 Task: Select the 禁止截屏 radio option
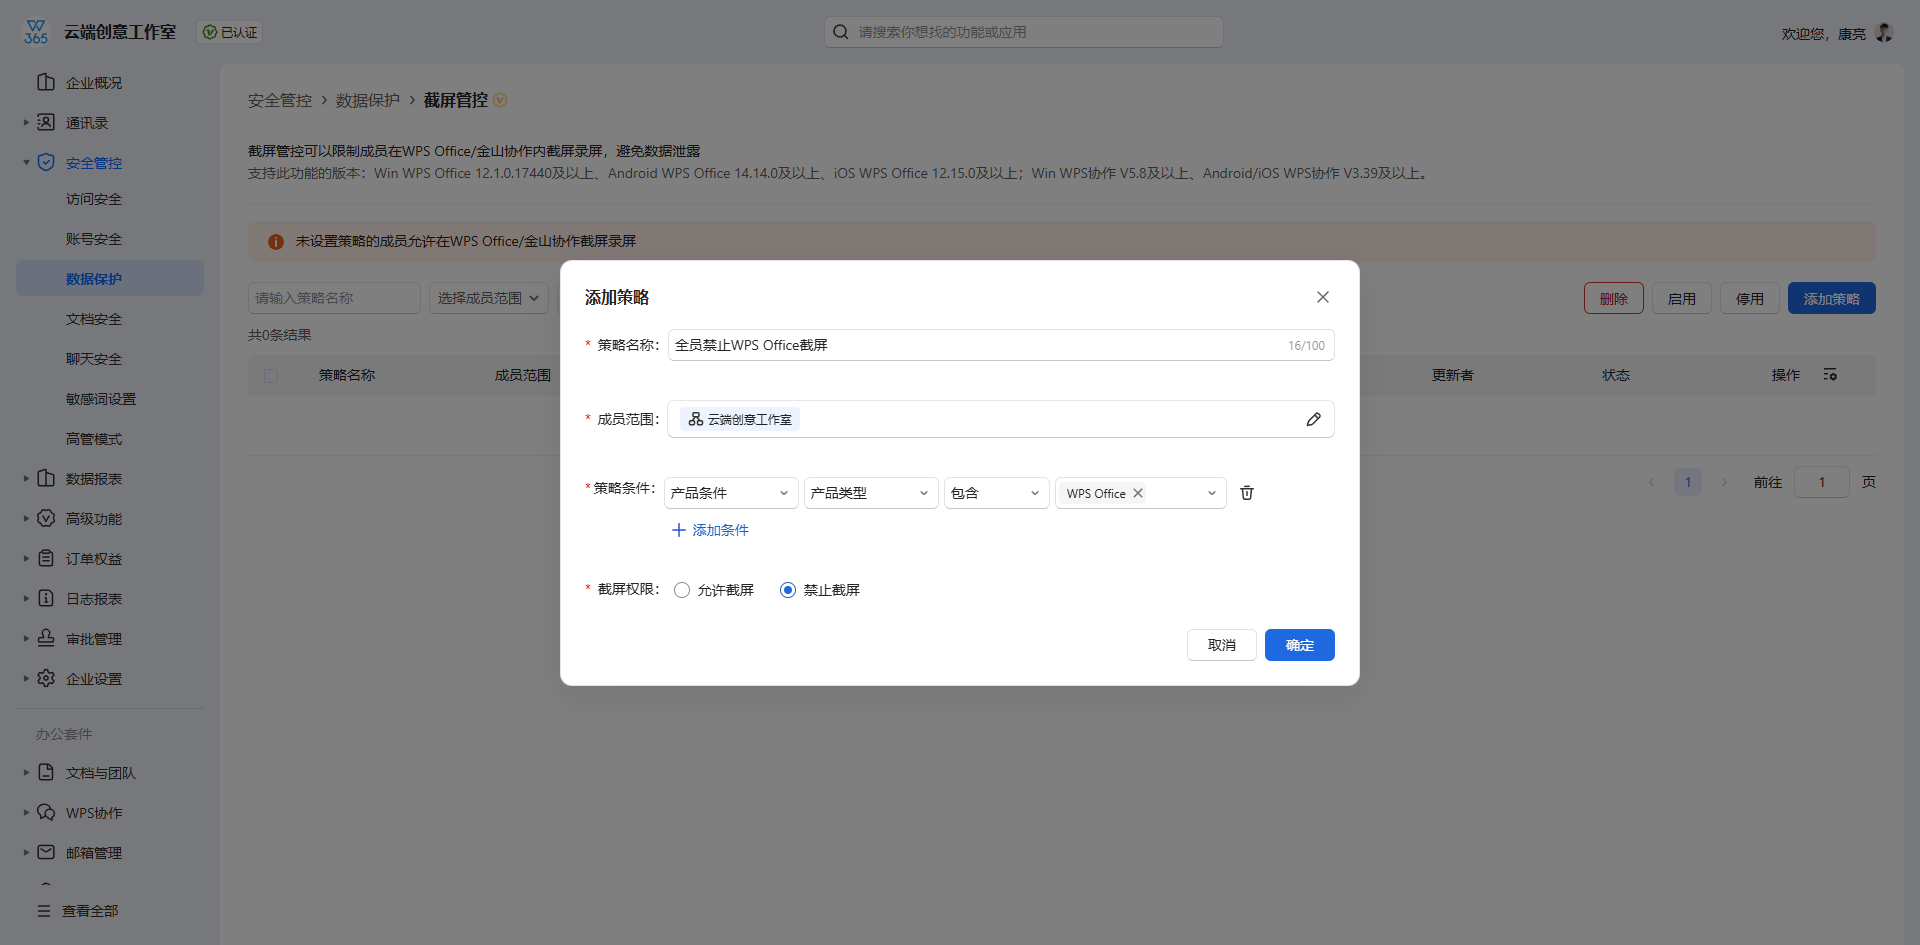pyautogui.click(x=788, y=590)
